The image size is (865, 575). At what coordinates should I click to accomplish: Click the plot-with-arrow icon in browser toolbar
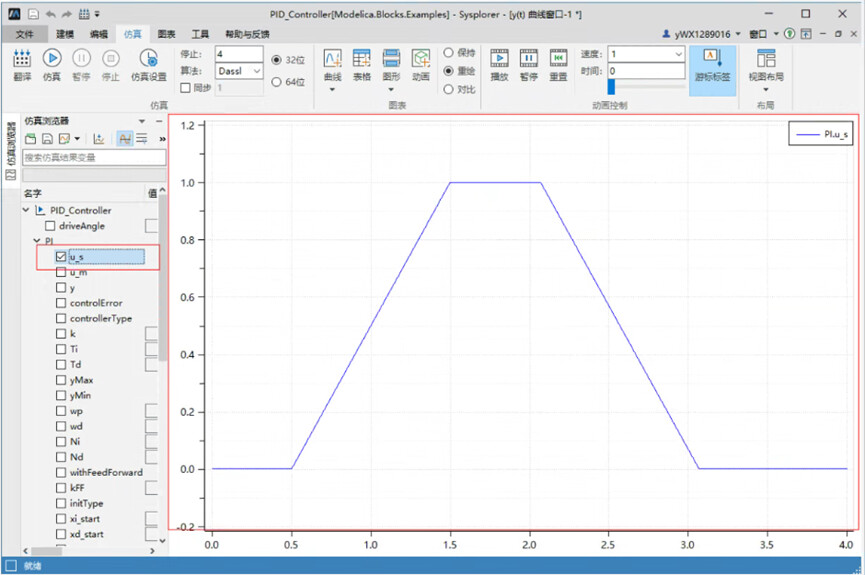99,139
